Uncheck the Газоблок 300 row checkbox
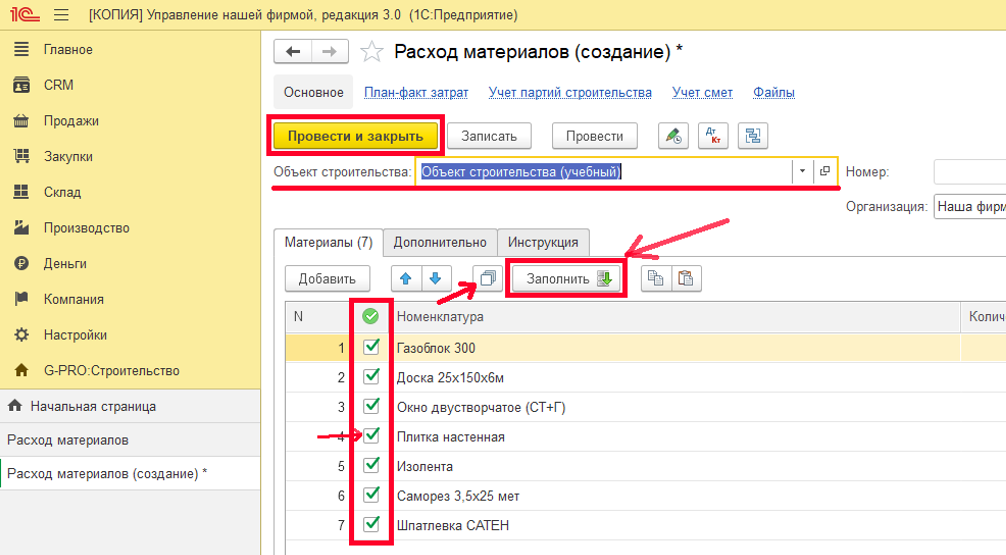1006x555 pixels. [x=372, y=347]
